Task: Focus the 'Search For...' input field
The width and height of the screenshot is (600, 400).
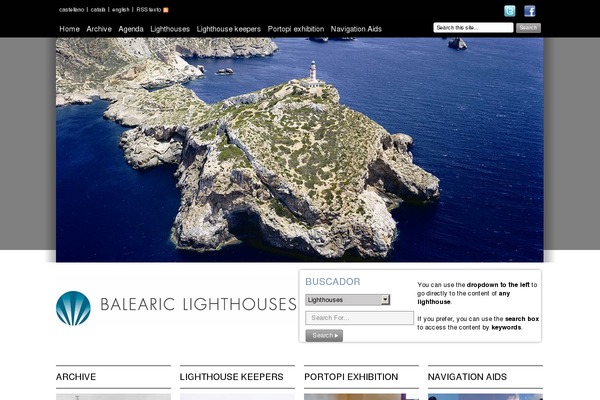Action: pos(359,318)
